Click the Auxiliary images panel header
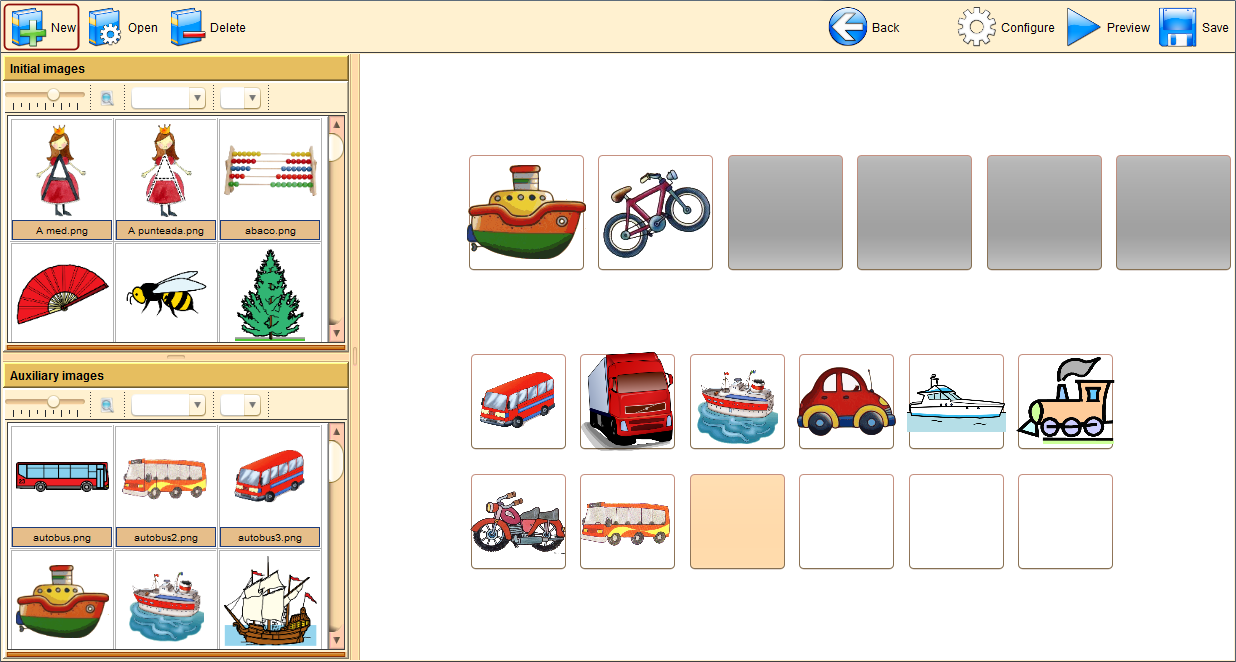Image resolution: width=1236 pixels, height=662 pixels. 175,376
